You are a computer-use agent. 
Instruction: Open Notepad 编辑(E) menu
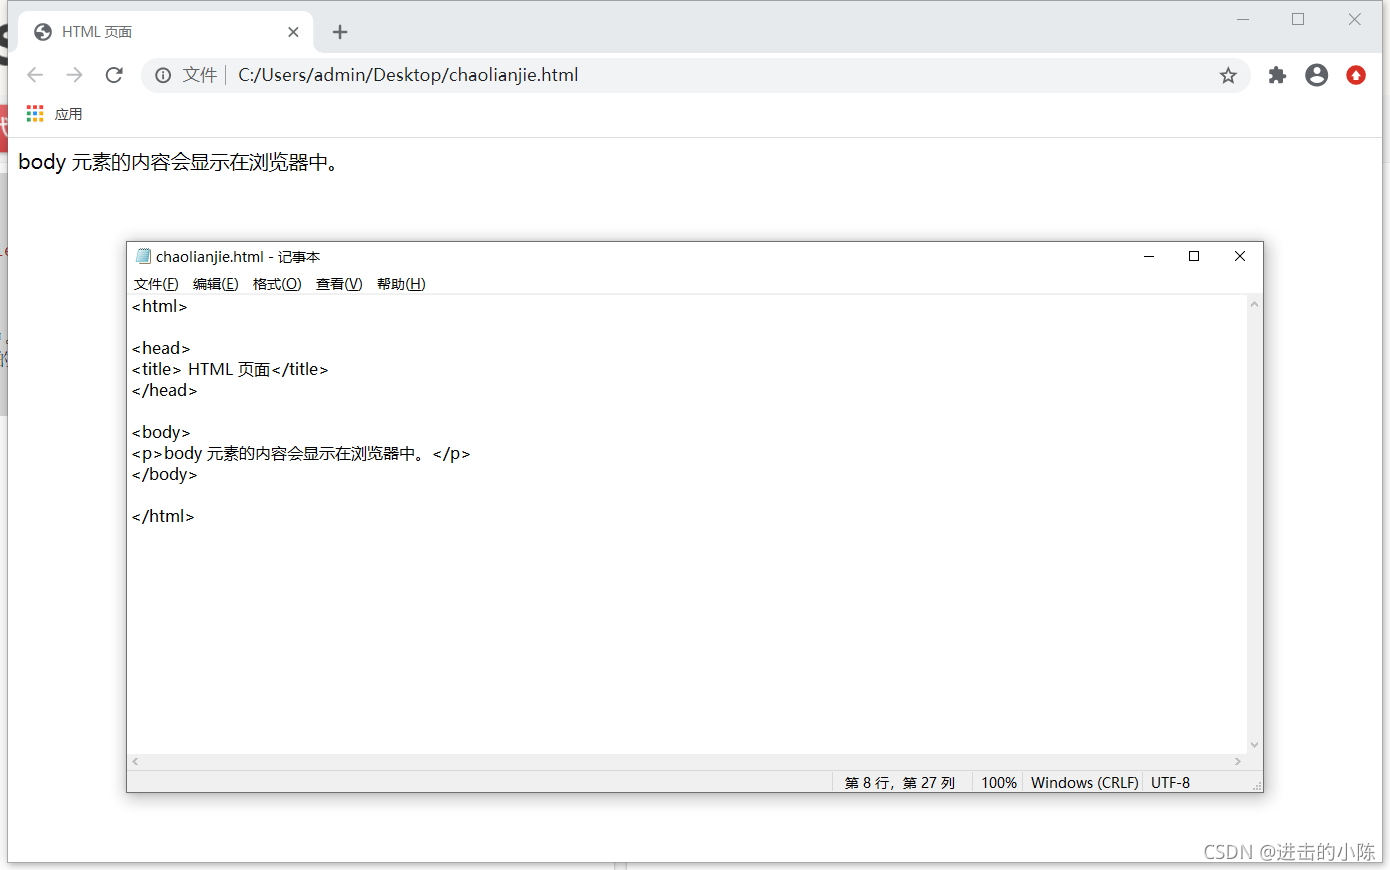tap(216, 284)
